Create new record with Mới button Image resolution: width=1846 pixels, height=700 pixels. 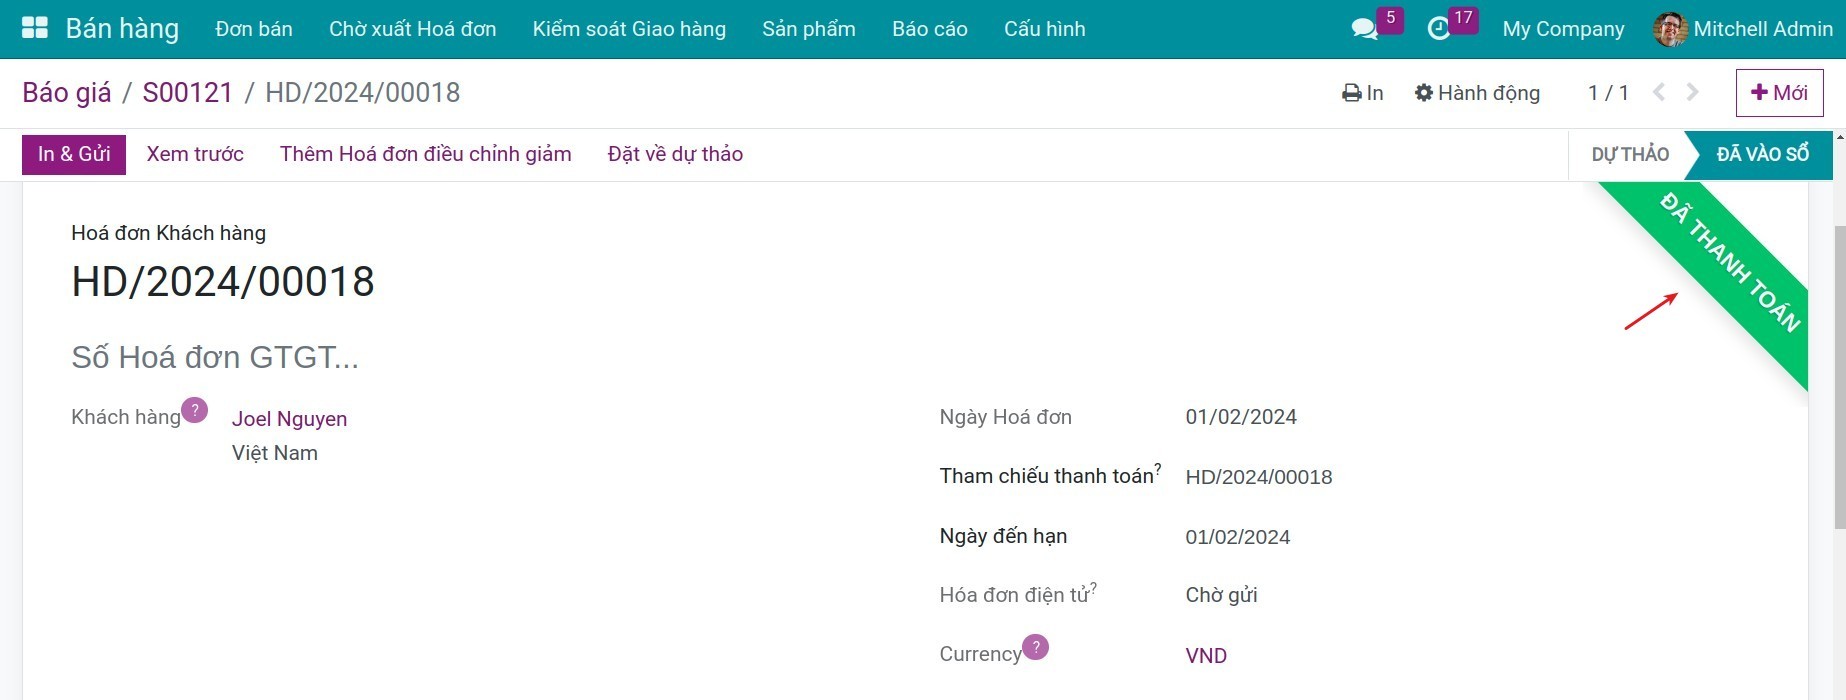point(1780,93)
